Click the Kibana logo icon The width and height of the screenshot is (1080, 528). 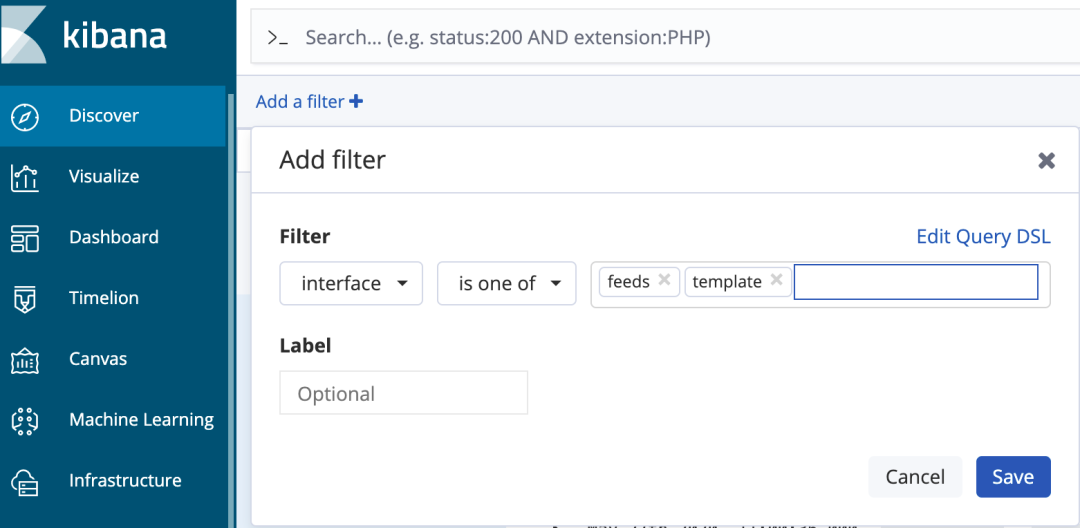23,33
